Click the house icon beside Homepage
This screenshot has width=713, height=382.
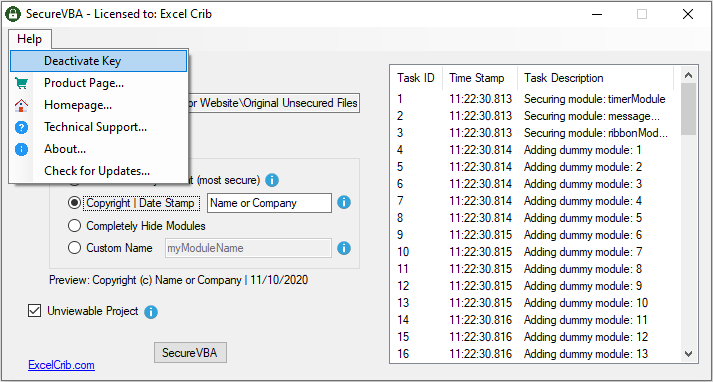click(x=21, y=106)
